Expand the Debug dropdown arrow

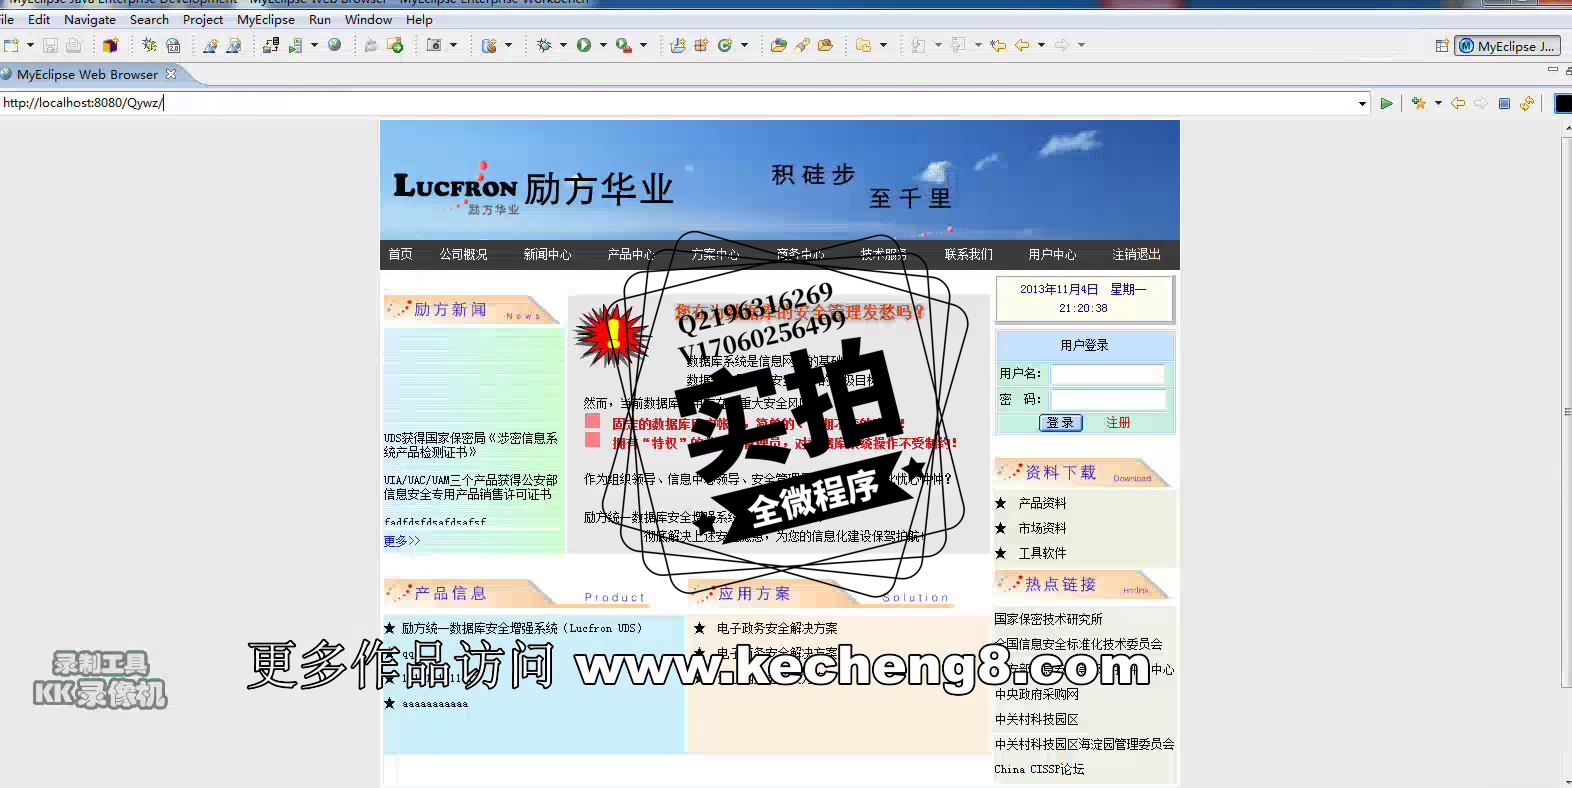click(x=563, y=45)
